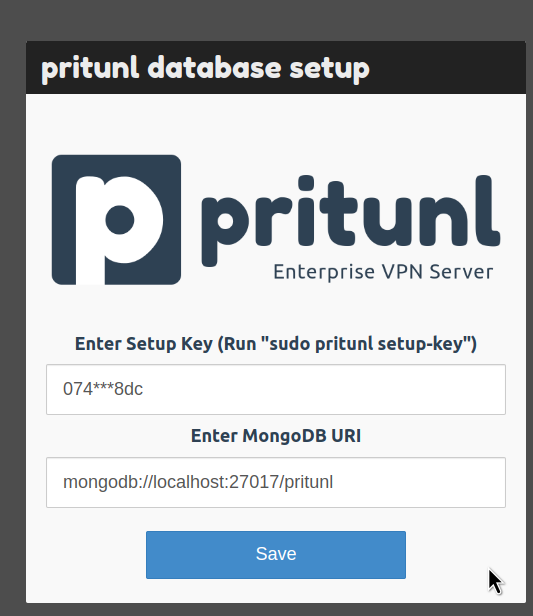Place cursor on the '074***8dc' key text

click(103, 389)
